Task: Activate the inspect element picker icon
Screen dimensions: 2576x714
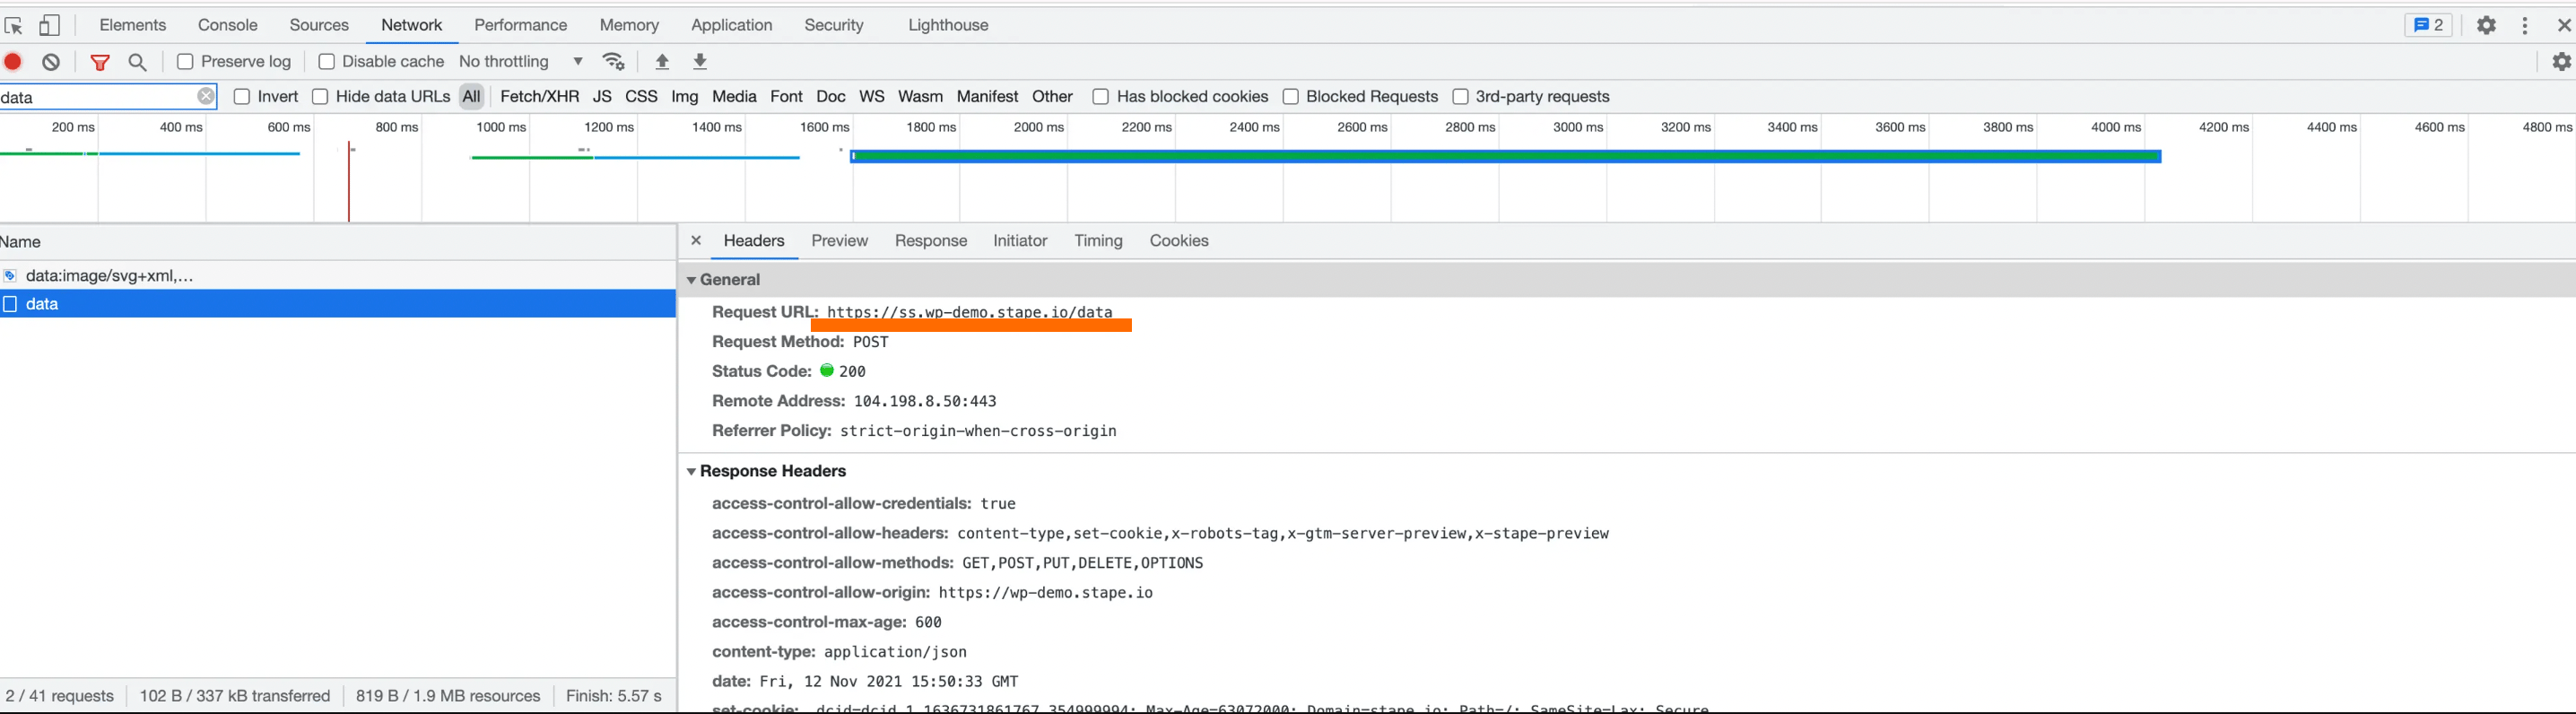Action: pyautogui.click(x=14, y=26)
